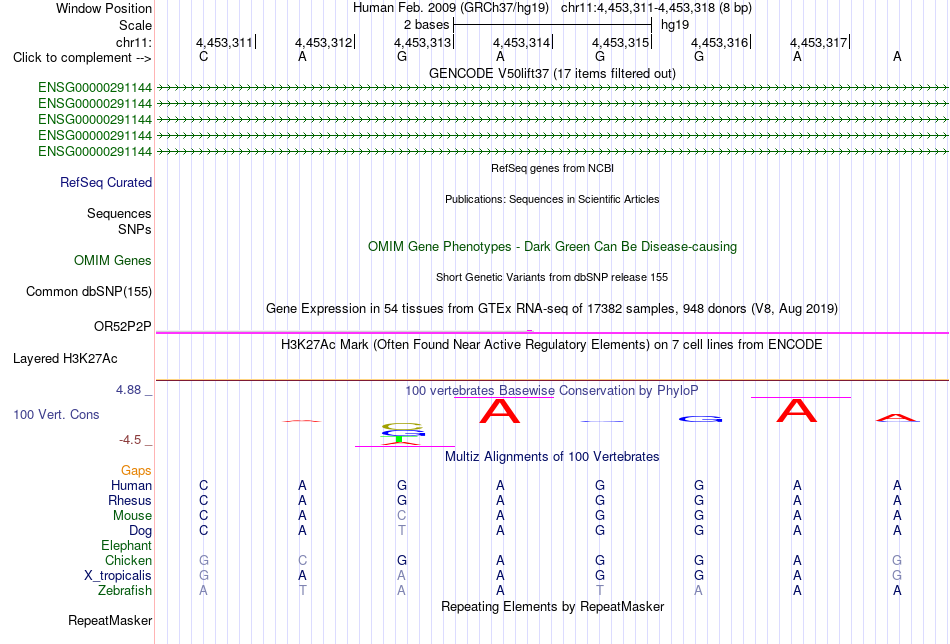Click the gray C in Chicken row

302,560
